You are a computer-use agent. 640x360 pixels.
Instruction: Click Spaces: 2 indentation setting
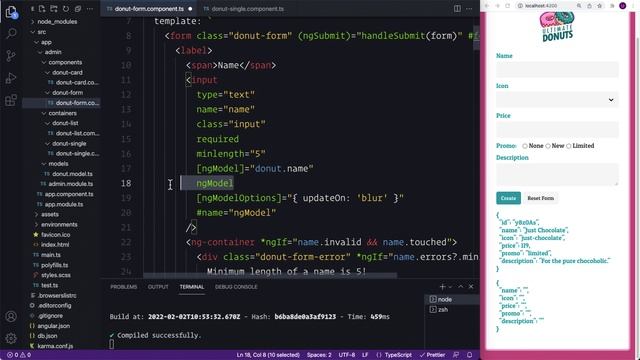[319, 355]
